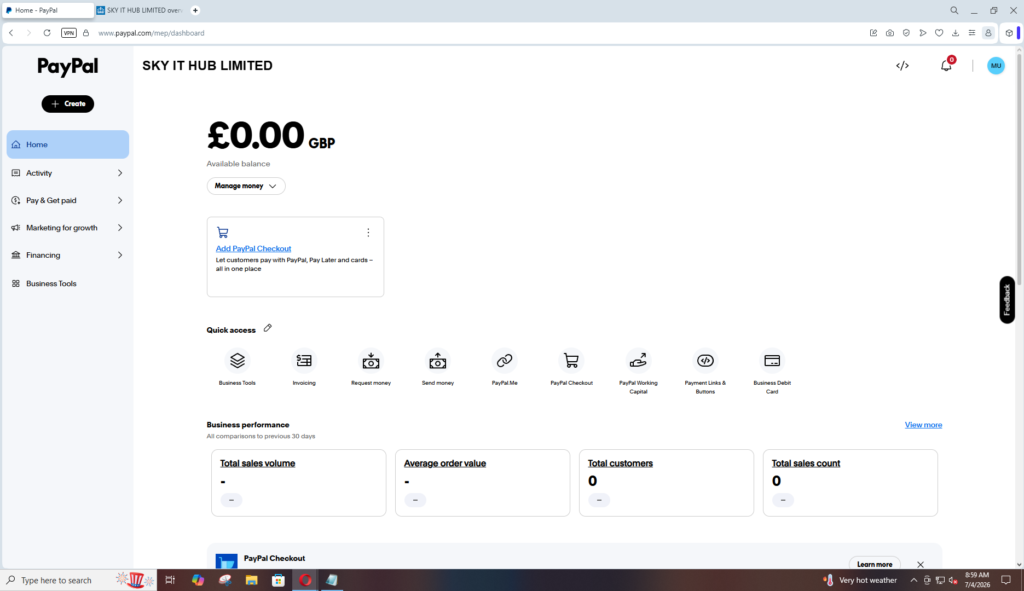1024x591 pixels.
Task: Expand the Pay & Get paid chevron
Action: (x=120, y=200)
